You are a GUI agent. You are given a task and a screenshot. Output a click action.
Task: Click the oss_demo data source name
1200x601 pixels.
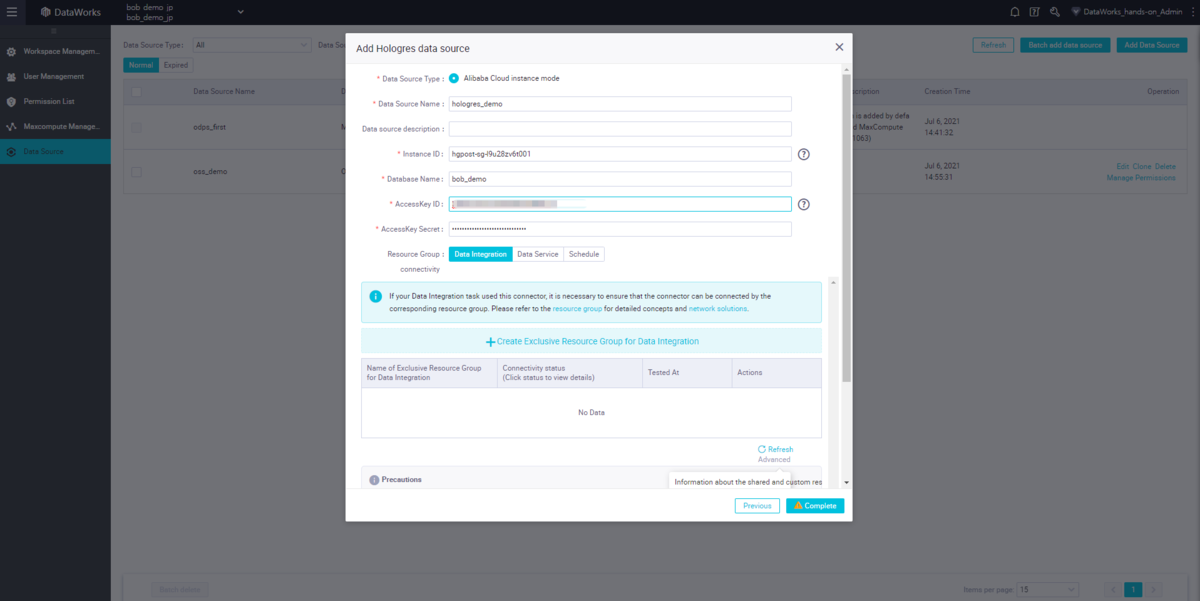(210, 171)
